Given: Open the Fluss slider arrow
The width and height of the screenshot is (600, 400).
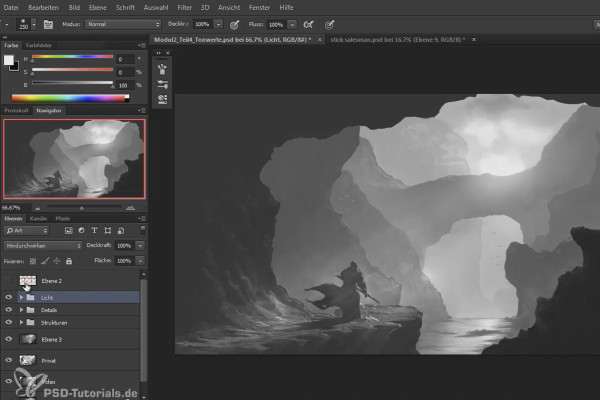Looking at the screenshot, I should pyautogui.click(x=292, y=25).
